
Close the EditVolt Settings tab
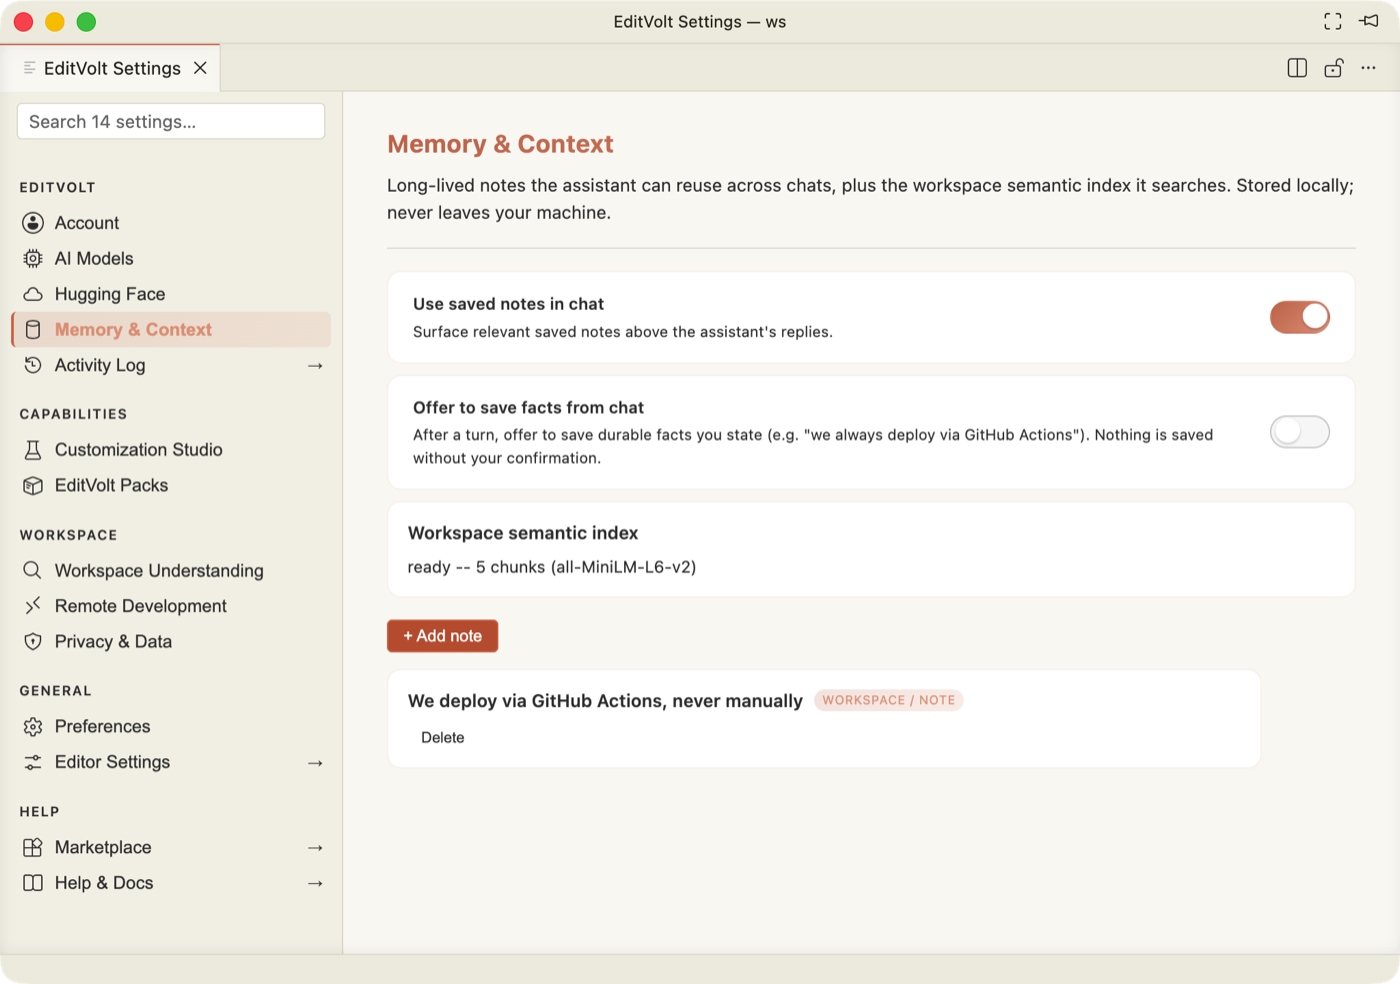(x=200, y=68)
